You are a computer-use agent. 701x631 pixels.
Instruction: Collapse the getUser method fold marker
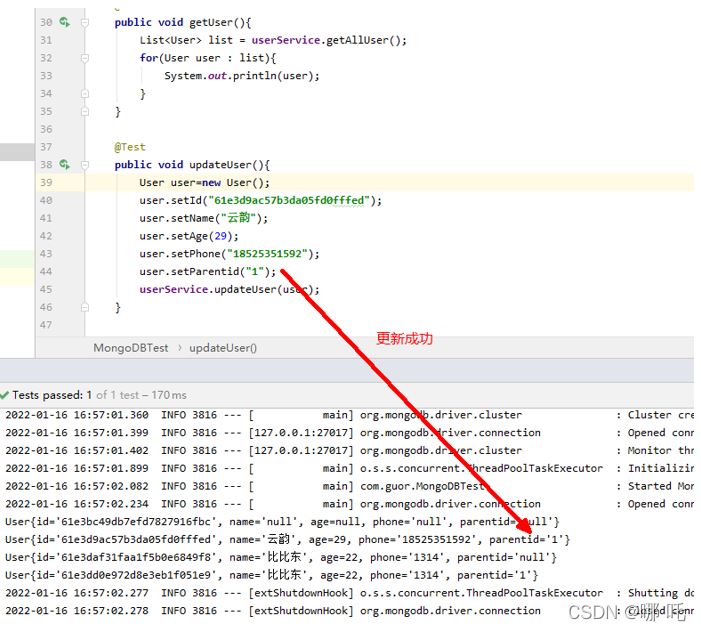tap(84, 22)
